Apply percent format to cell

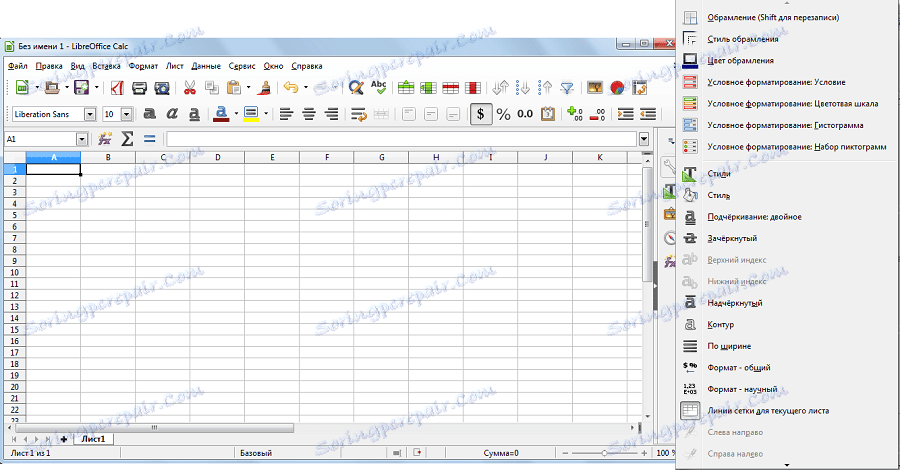503,114
